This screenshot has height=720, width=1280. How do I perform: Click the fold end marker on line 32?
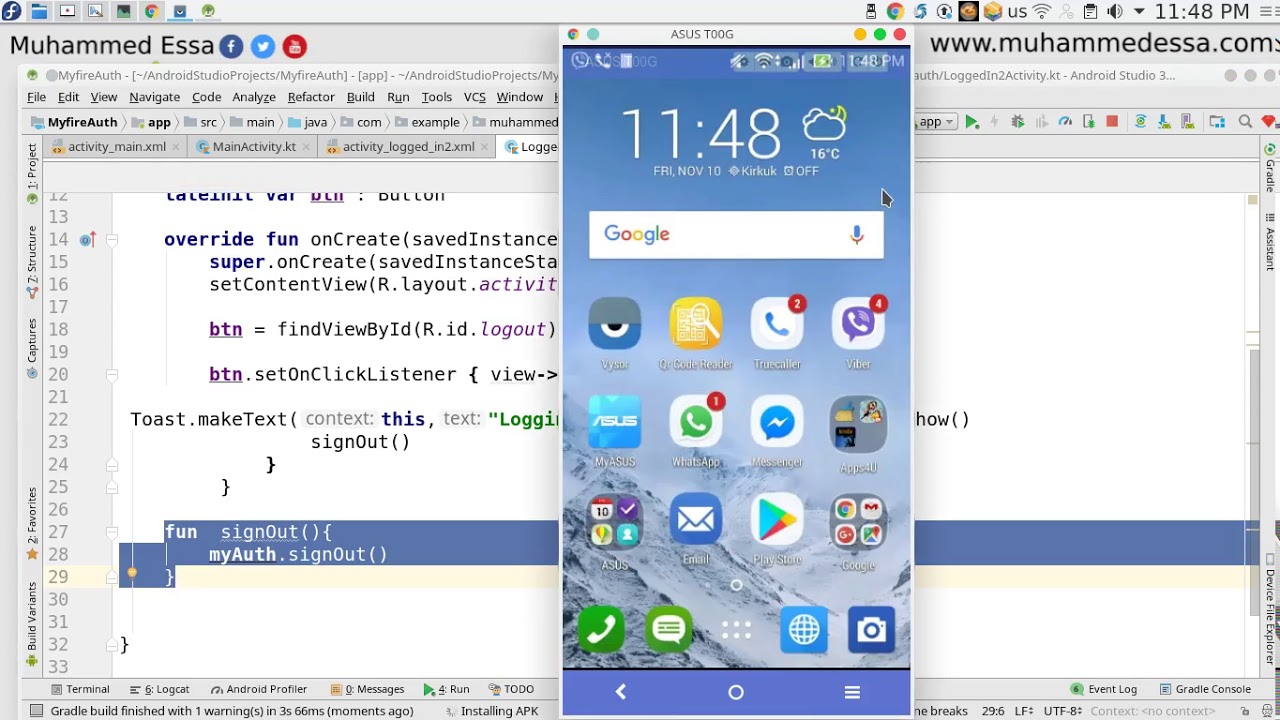click(x=112, y=645)
